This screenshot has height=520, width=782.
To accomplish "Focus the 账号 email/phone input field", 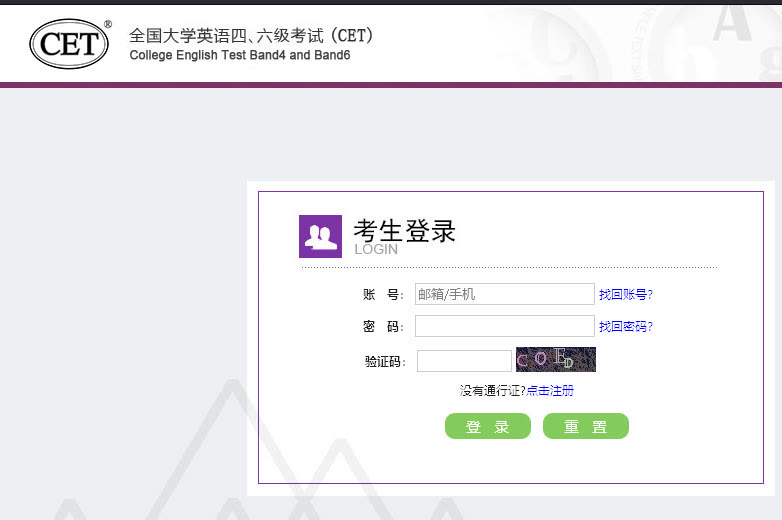I will (504, 294).
